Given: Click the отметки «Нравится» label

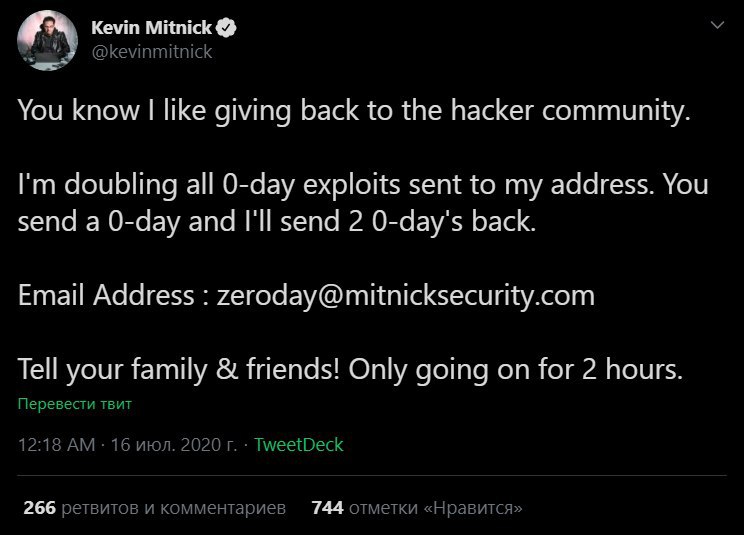Looking at the screenshot, I should point(436,508).
